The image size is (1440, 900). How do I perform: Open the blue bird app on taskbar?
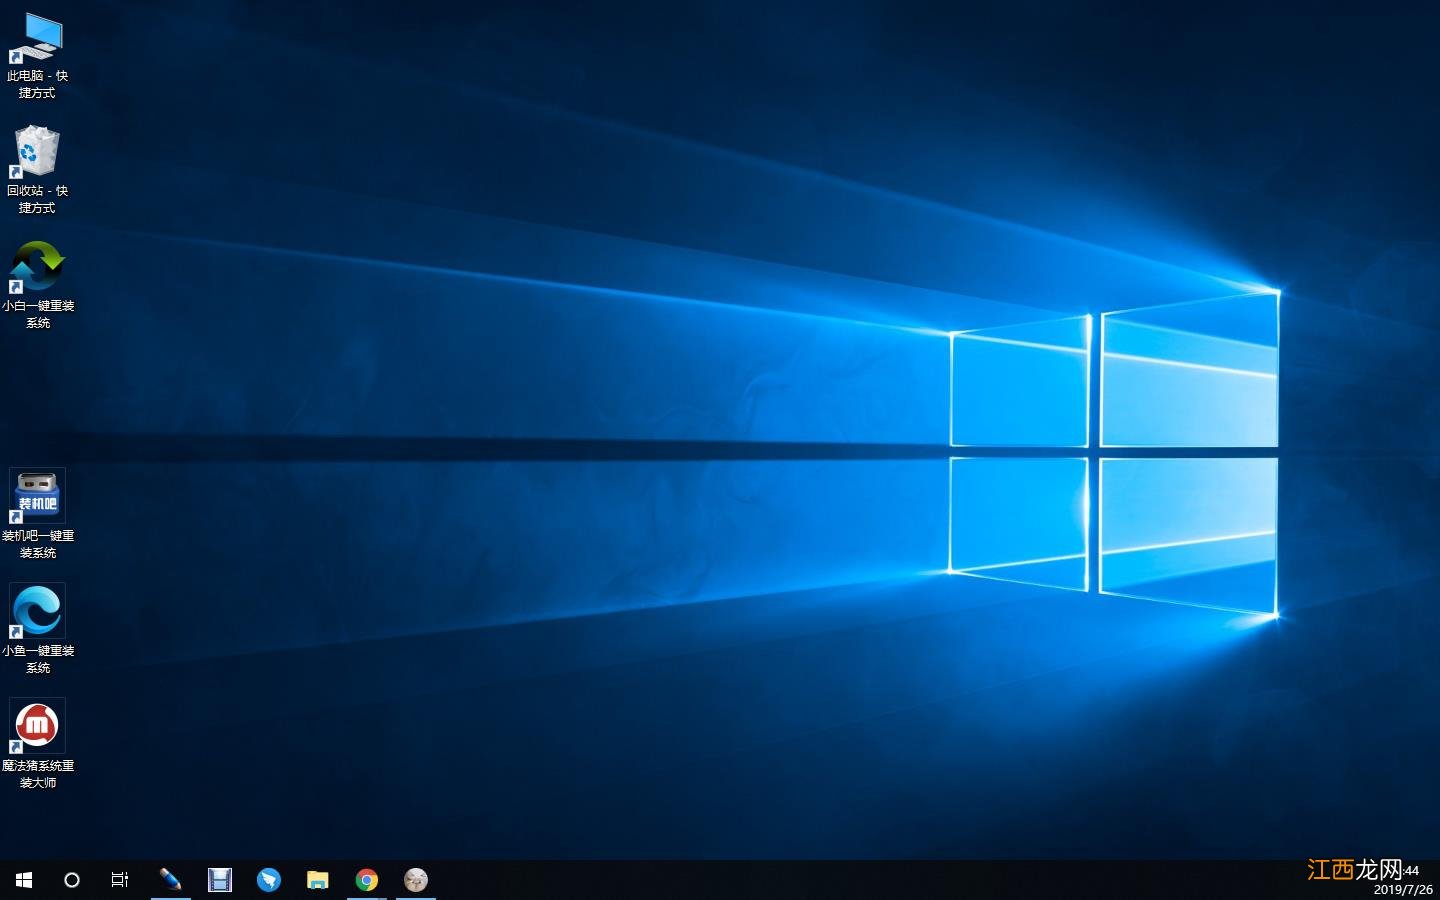(268, 880)
